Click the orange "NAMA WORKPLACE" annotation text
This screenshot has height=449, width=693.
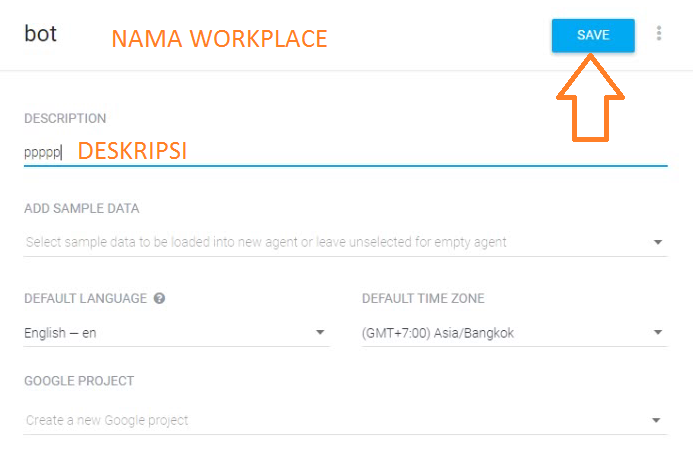pyautogui.click(x=219, y=39)
